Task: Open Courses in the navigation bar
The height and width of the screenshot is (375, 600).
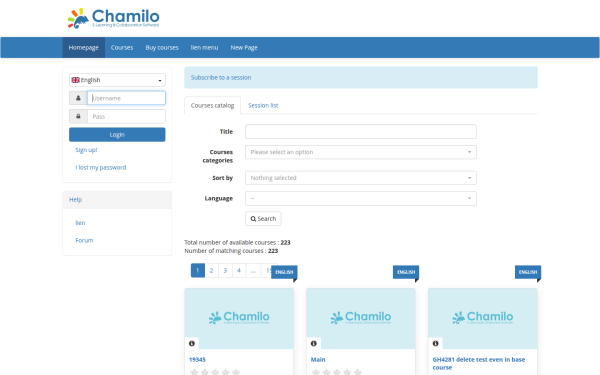Action: [122, 47]
